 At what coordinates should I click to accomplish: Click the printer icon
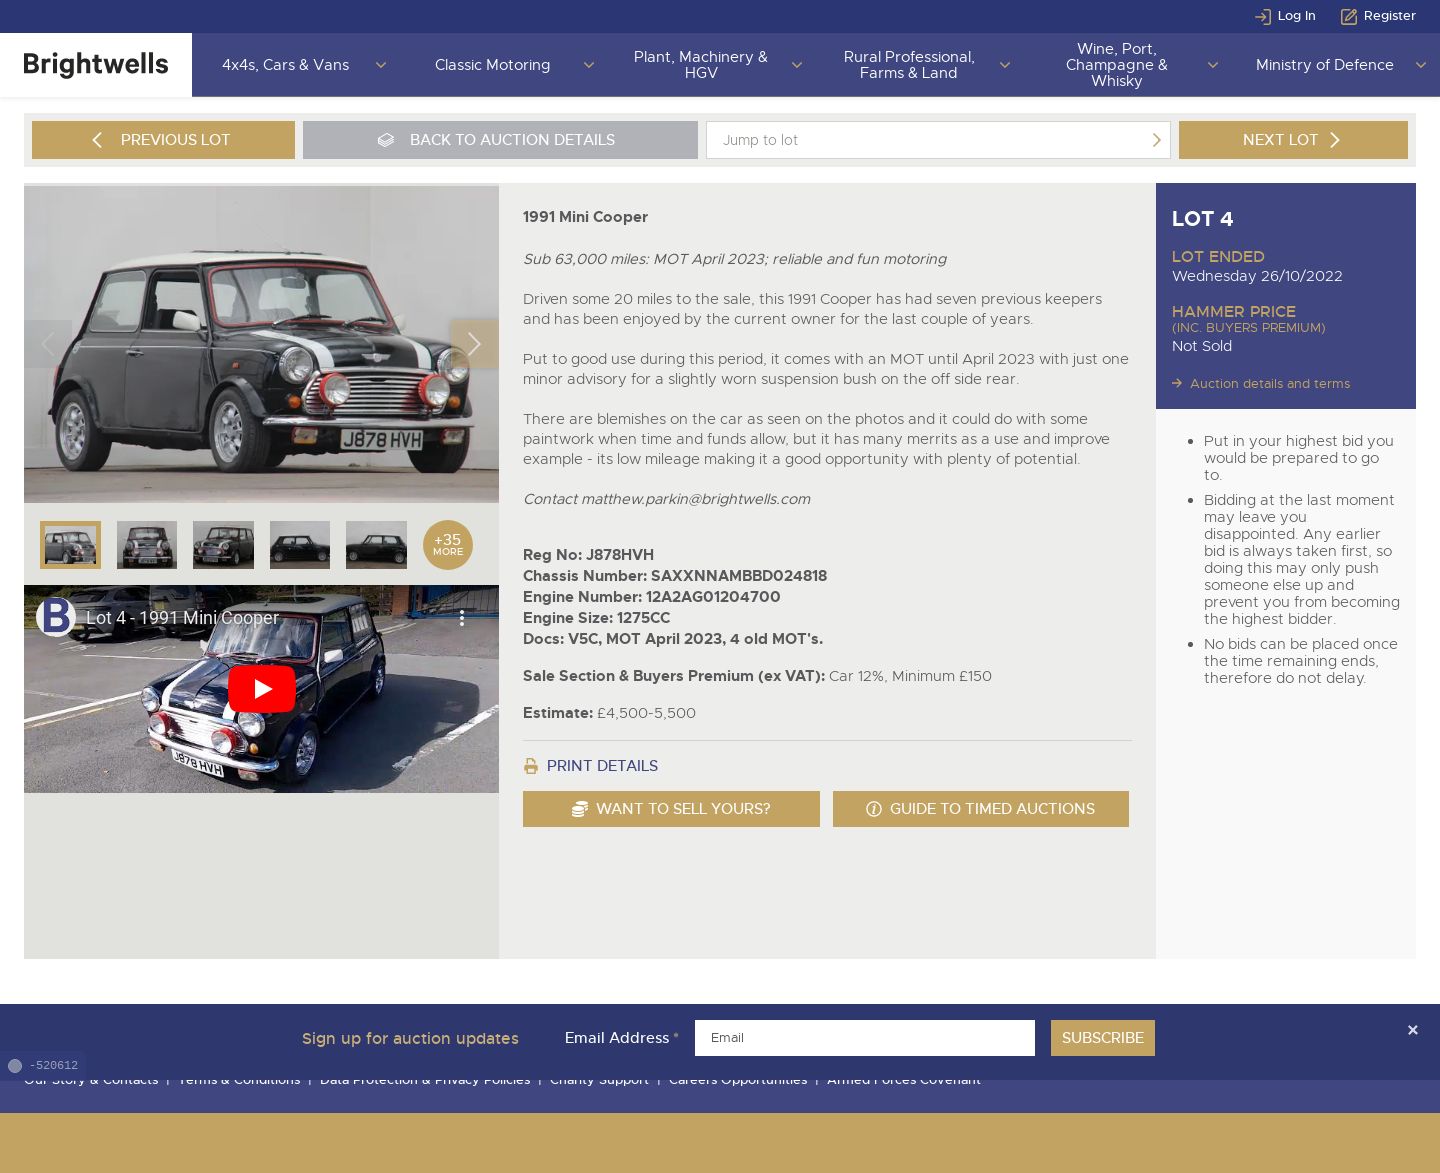[x=531, y=766]
